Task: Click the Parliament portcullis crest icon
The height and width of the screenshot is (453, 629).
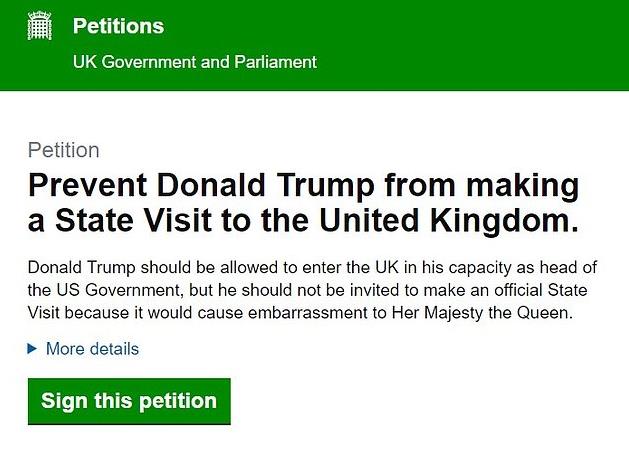Action: [41, 27]
